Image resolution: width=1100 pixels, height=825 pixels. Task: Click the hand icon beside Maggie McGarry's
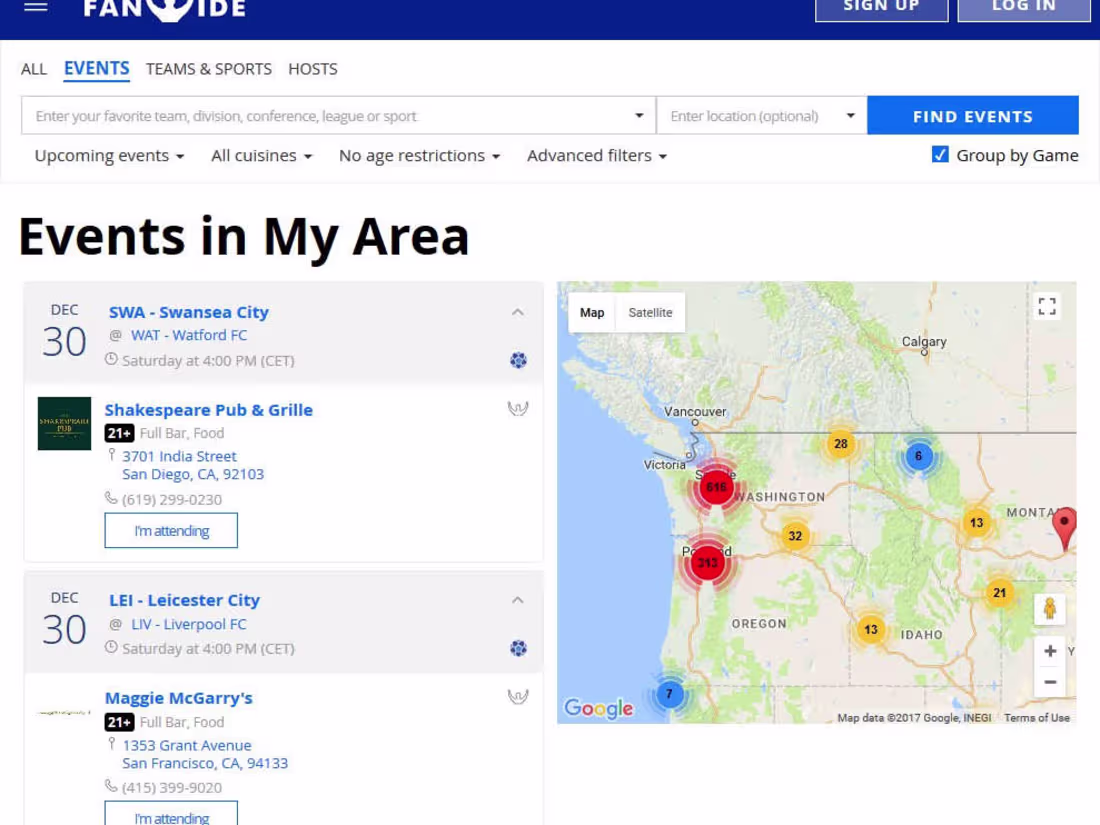click(x=518, y=697)
